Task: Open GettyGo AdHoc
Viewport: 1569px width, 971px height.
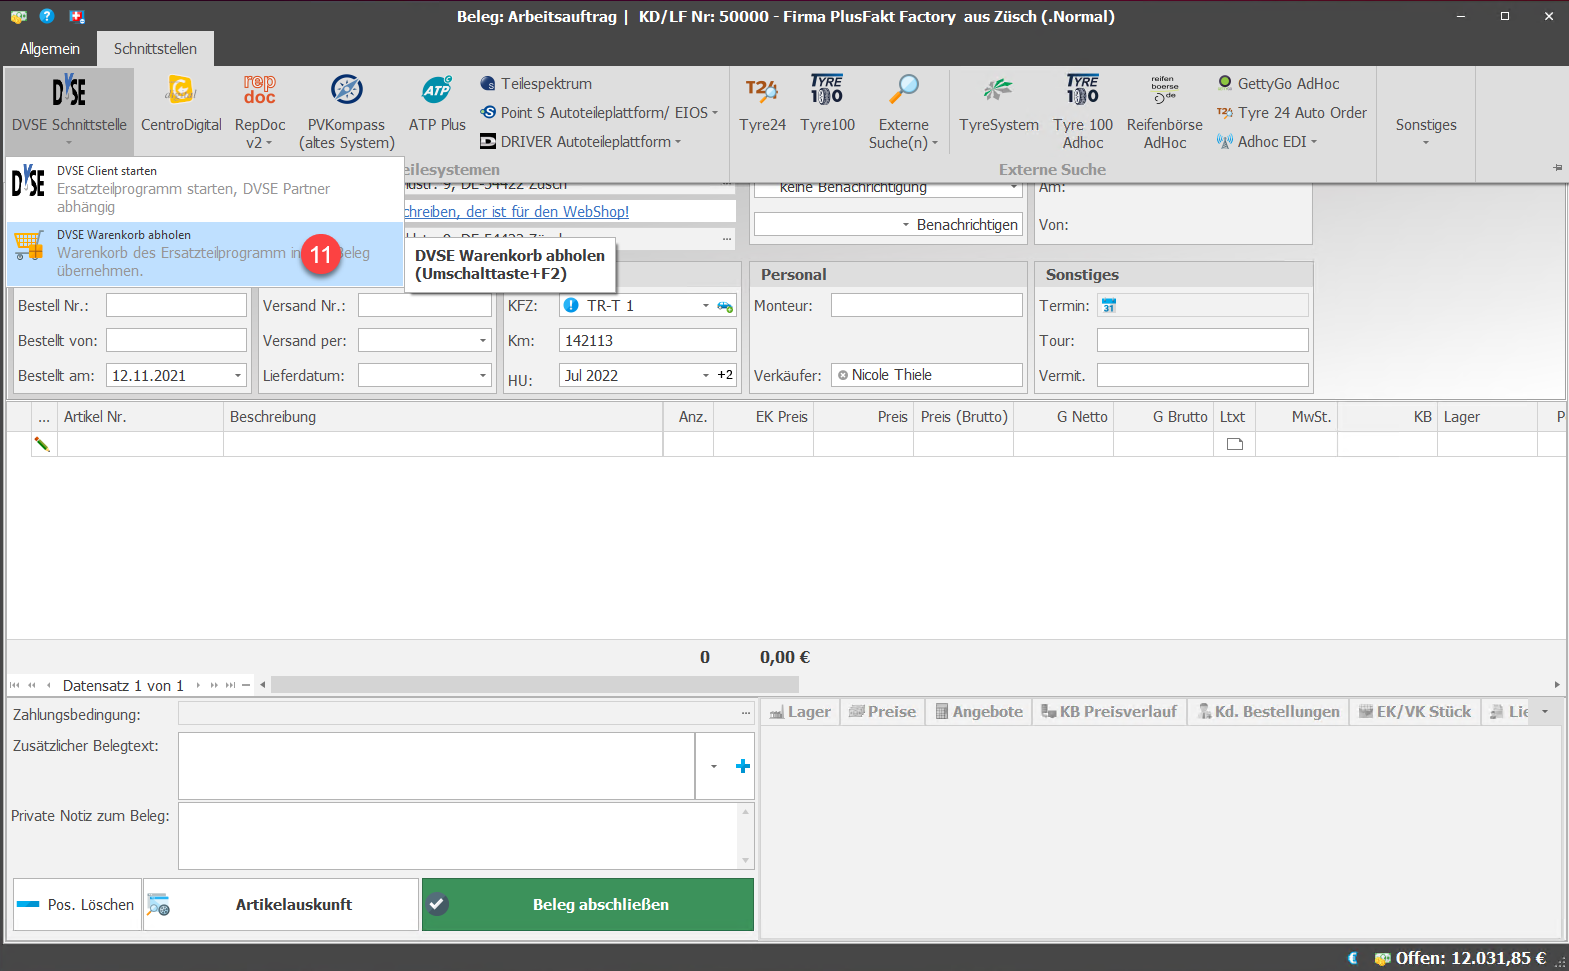Action: 1278,84
